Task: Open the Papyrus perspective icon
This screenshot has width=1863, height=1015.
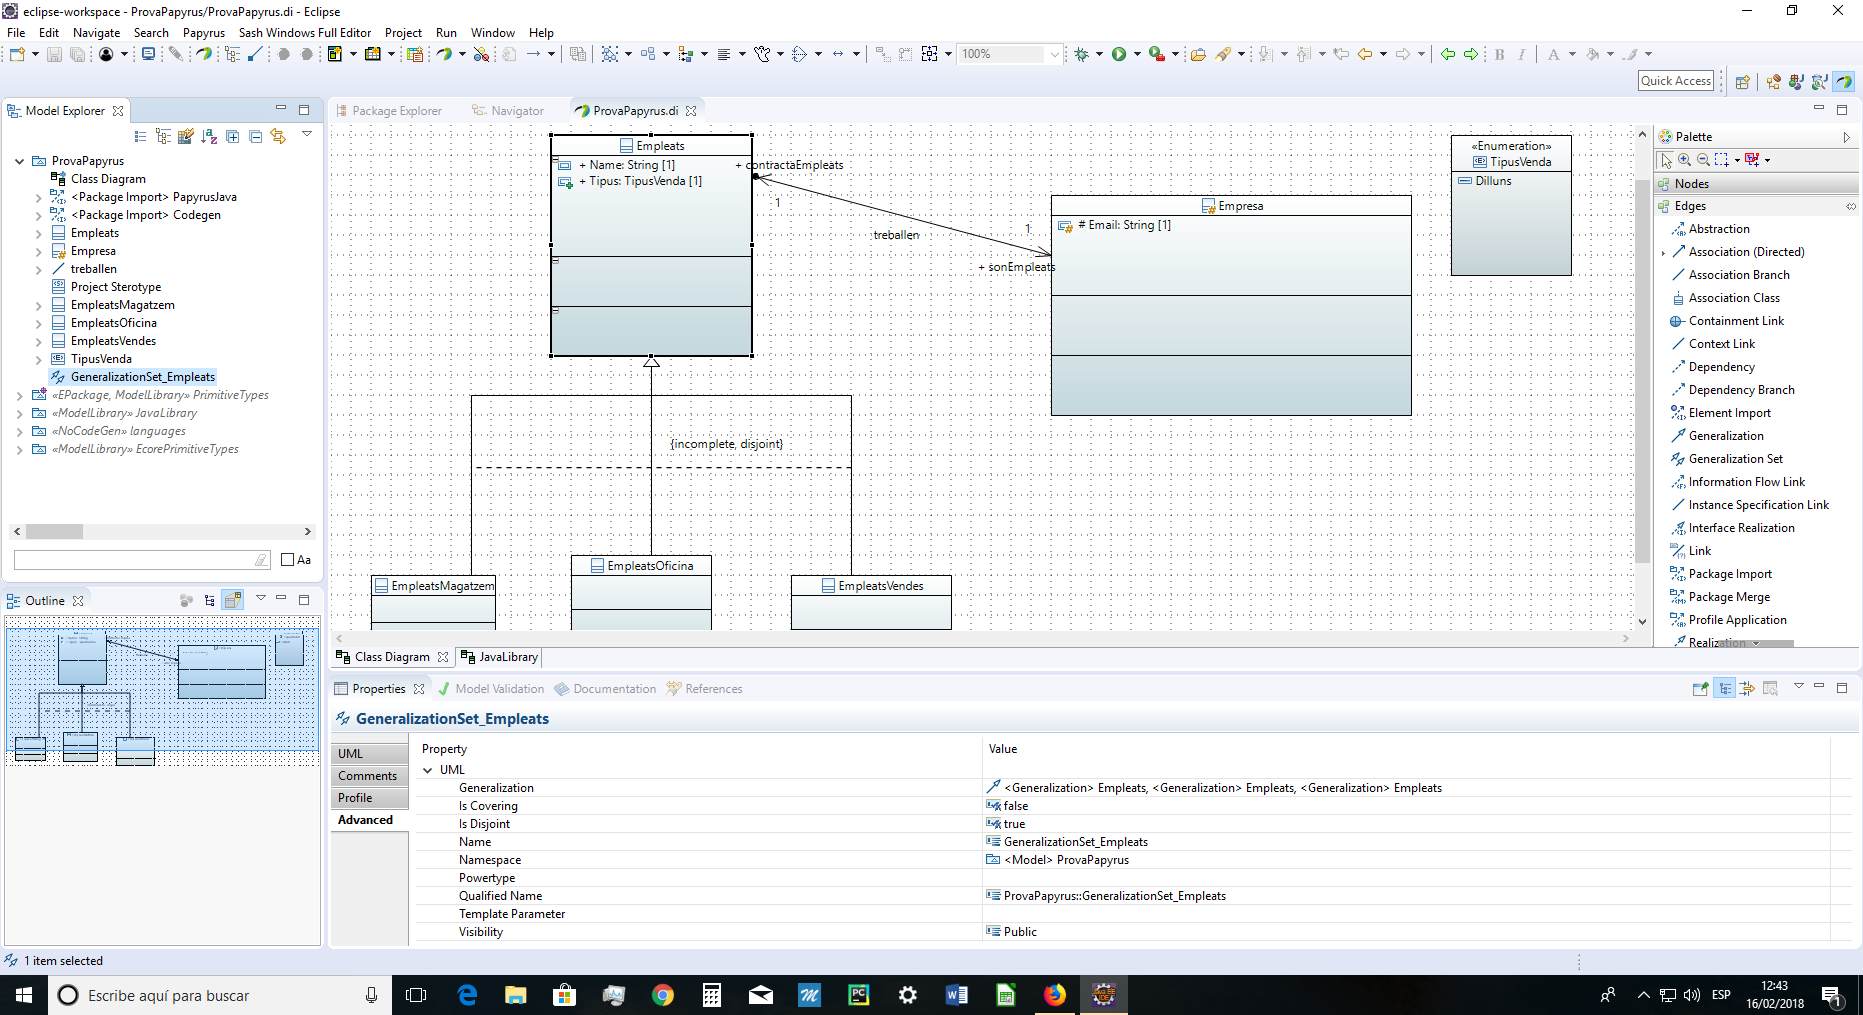Action: tap(1843, 82)
